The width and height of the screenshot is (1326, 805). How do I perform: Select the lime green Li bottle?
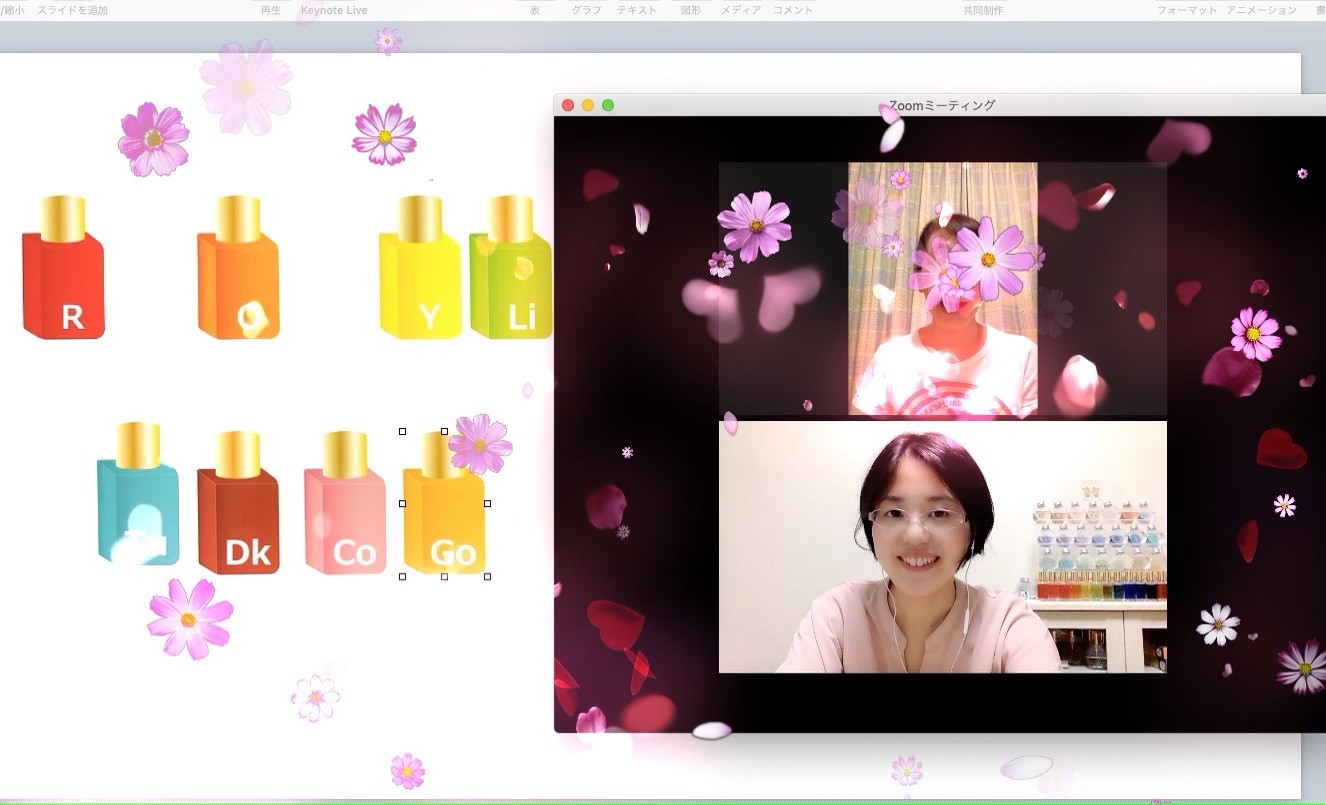pyautogui.click(x=511, y=280)
